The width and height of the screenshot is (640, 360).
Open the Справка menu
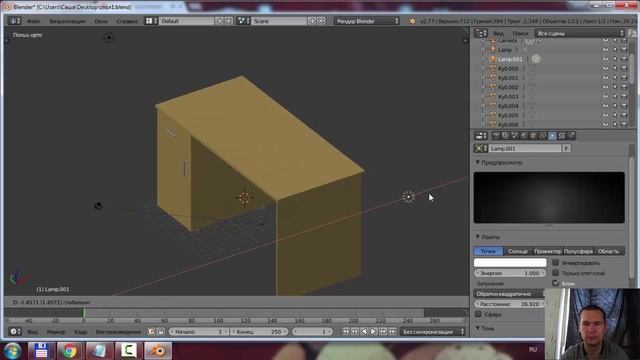(127, 21)
